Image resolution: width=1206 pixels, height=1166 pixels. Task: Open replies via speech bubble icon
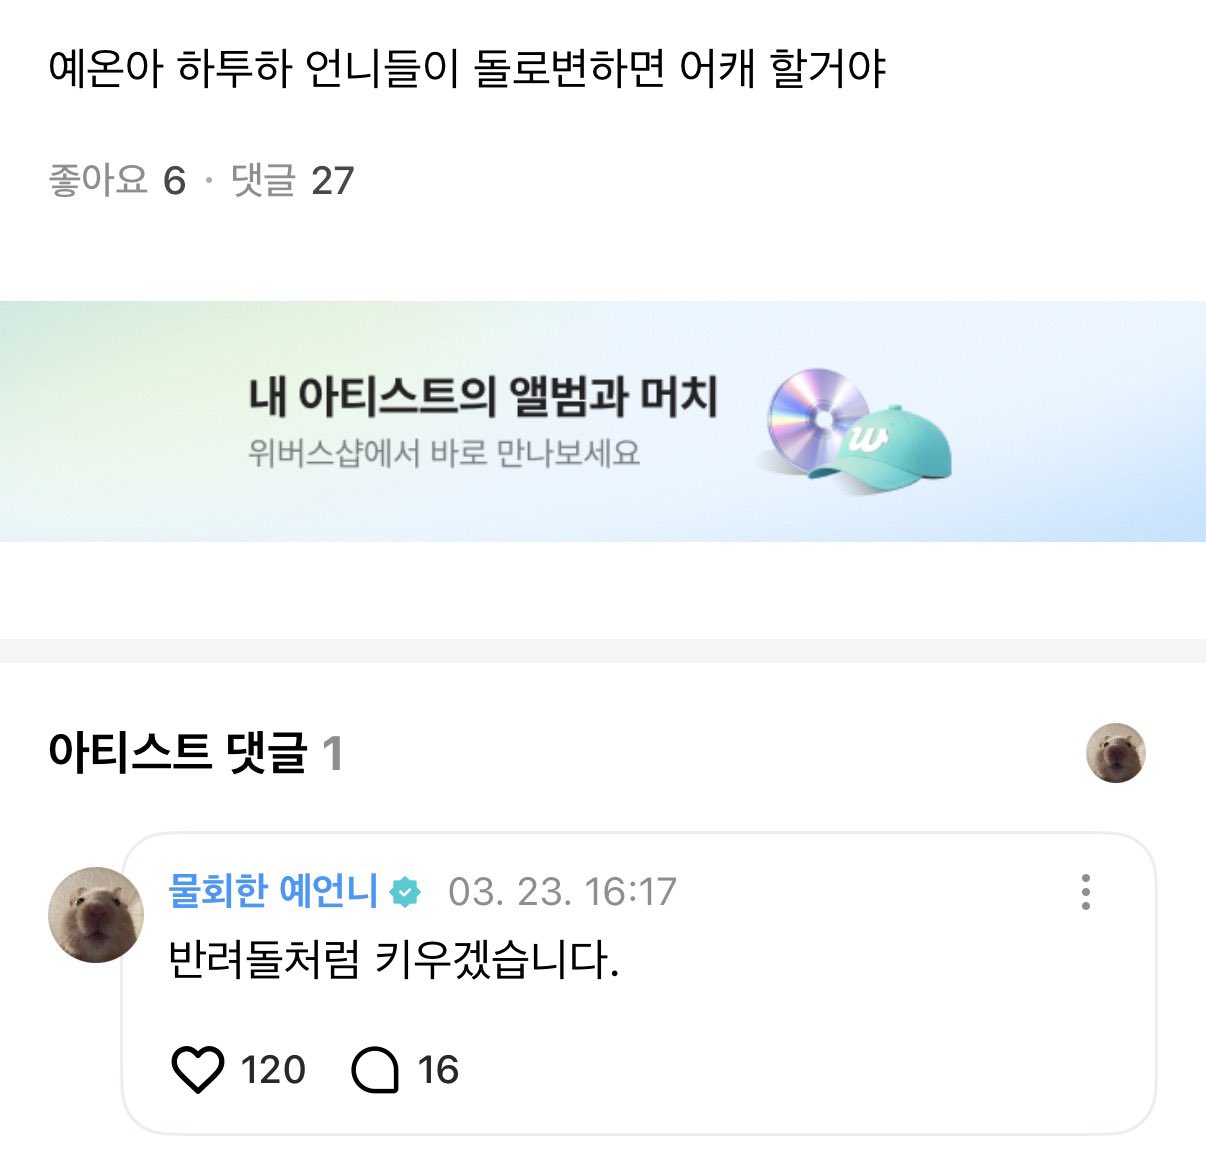[x=375, y=1070]
